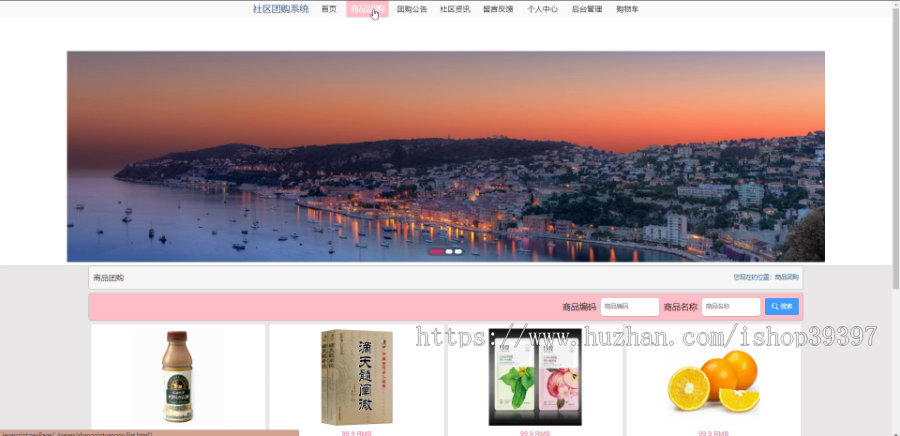This screenshot has height=436, width=900.
Task: Select the 商品团购 navigation item
Action: (x=367, y=9)
